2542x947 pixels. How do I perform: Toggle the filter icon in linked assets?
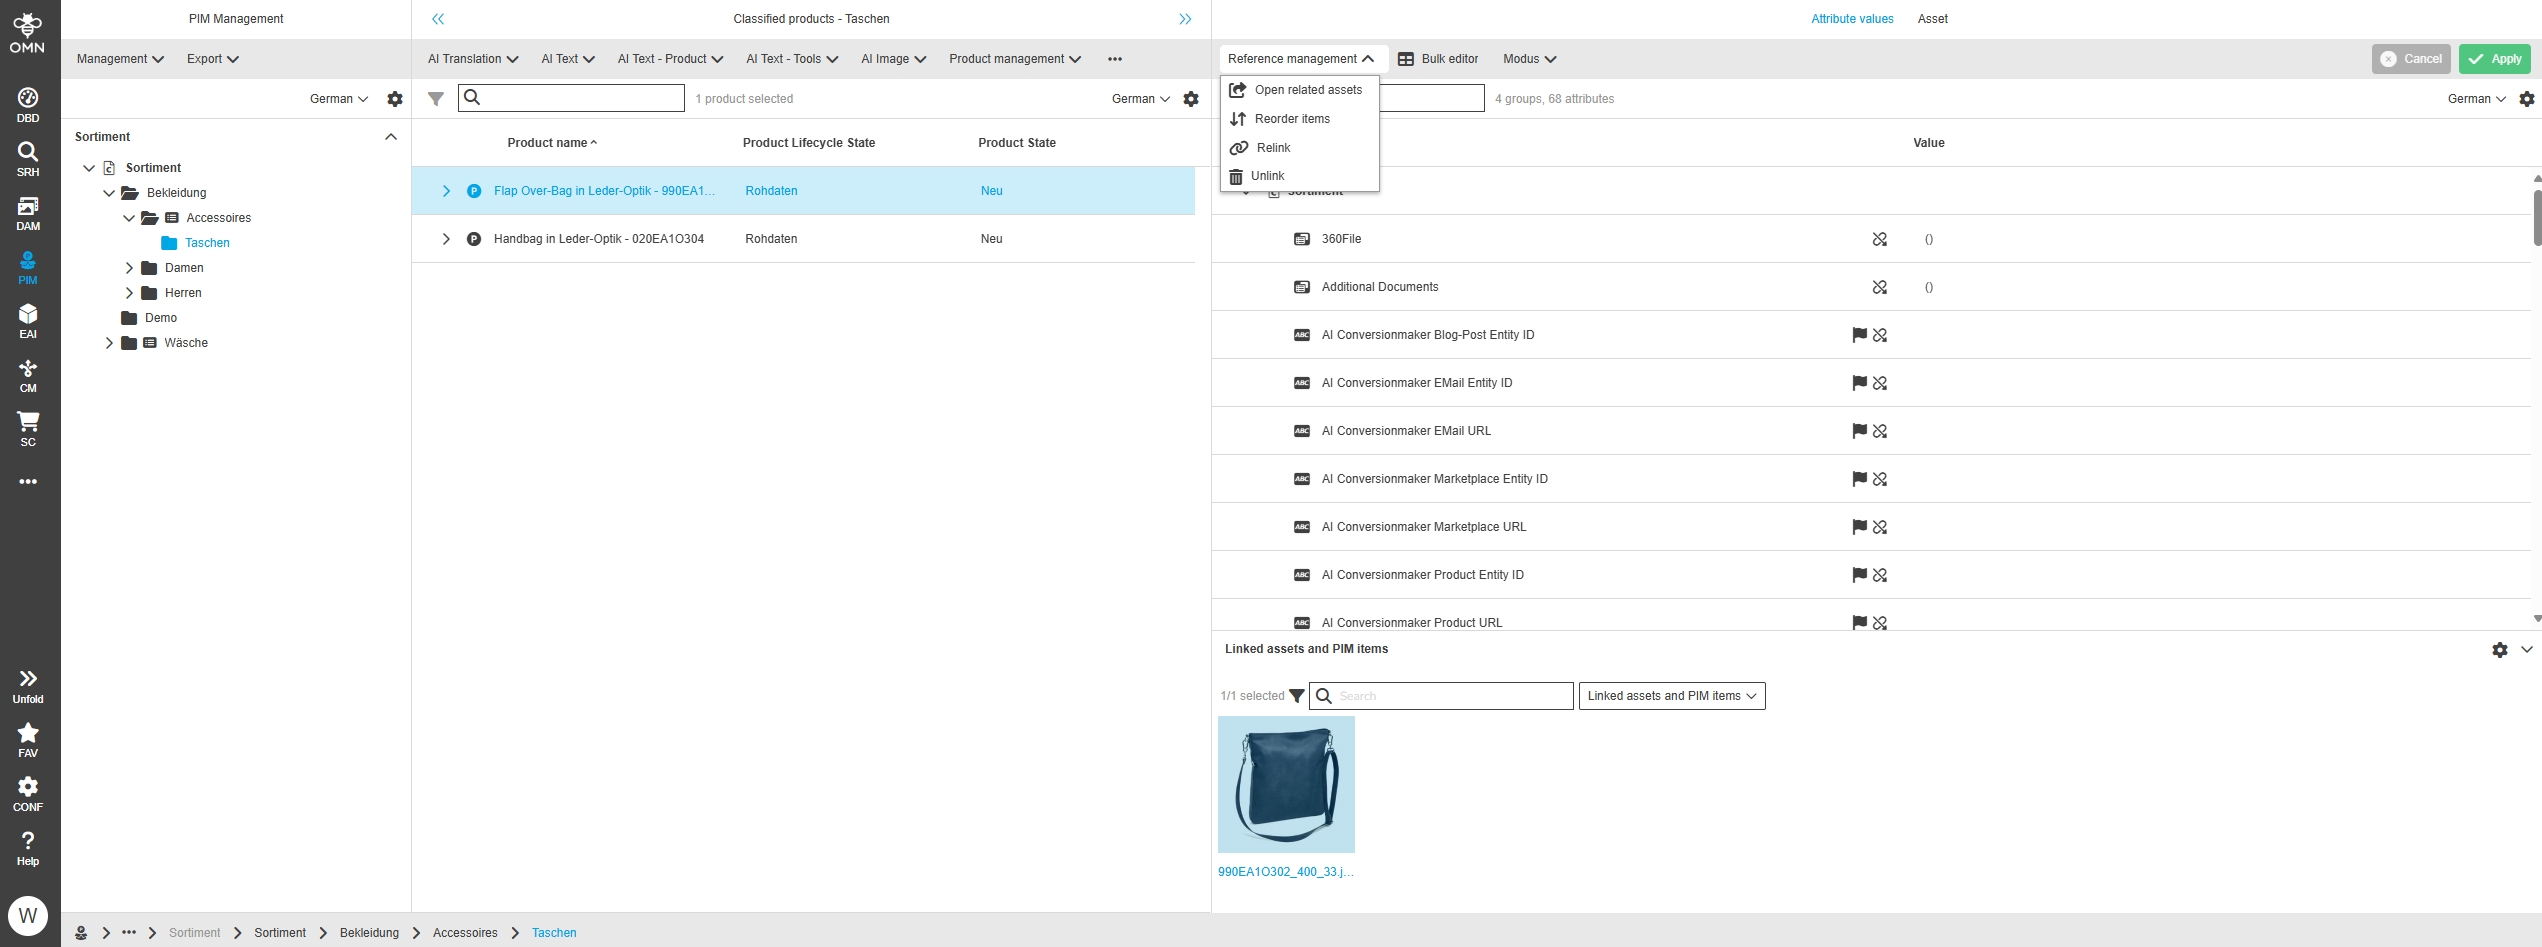(1297, 696)
